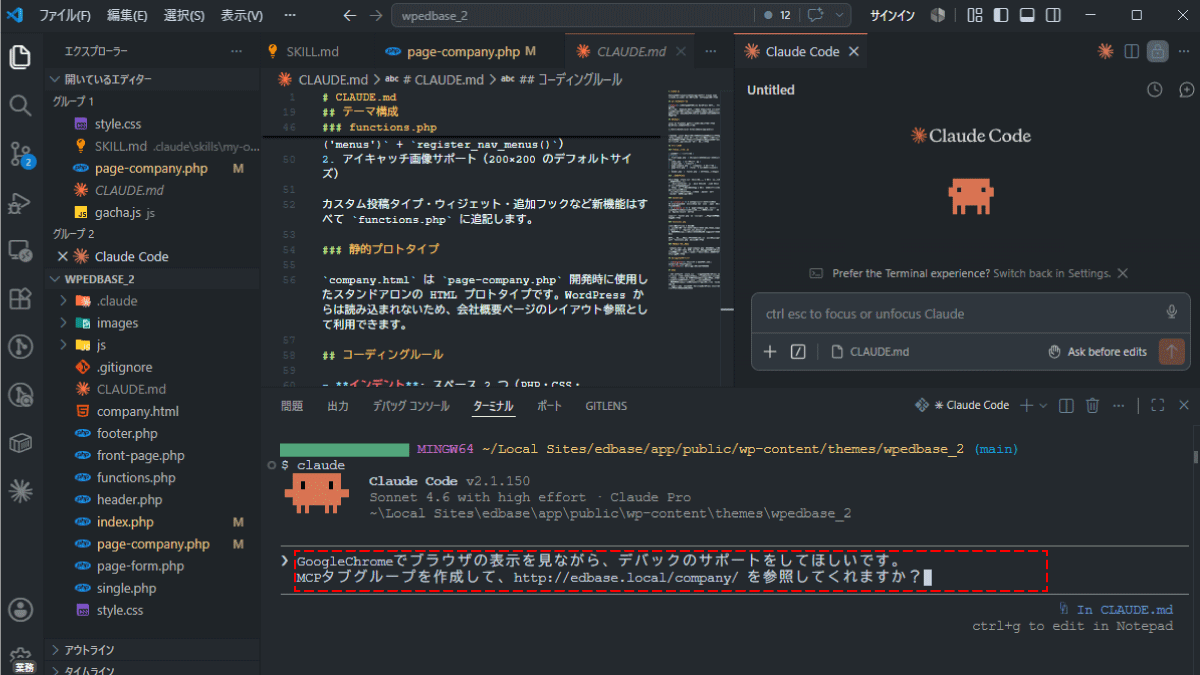
Task: Click the サインイン button
Action: click(x=891, y=15)
